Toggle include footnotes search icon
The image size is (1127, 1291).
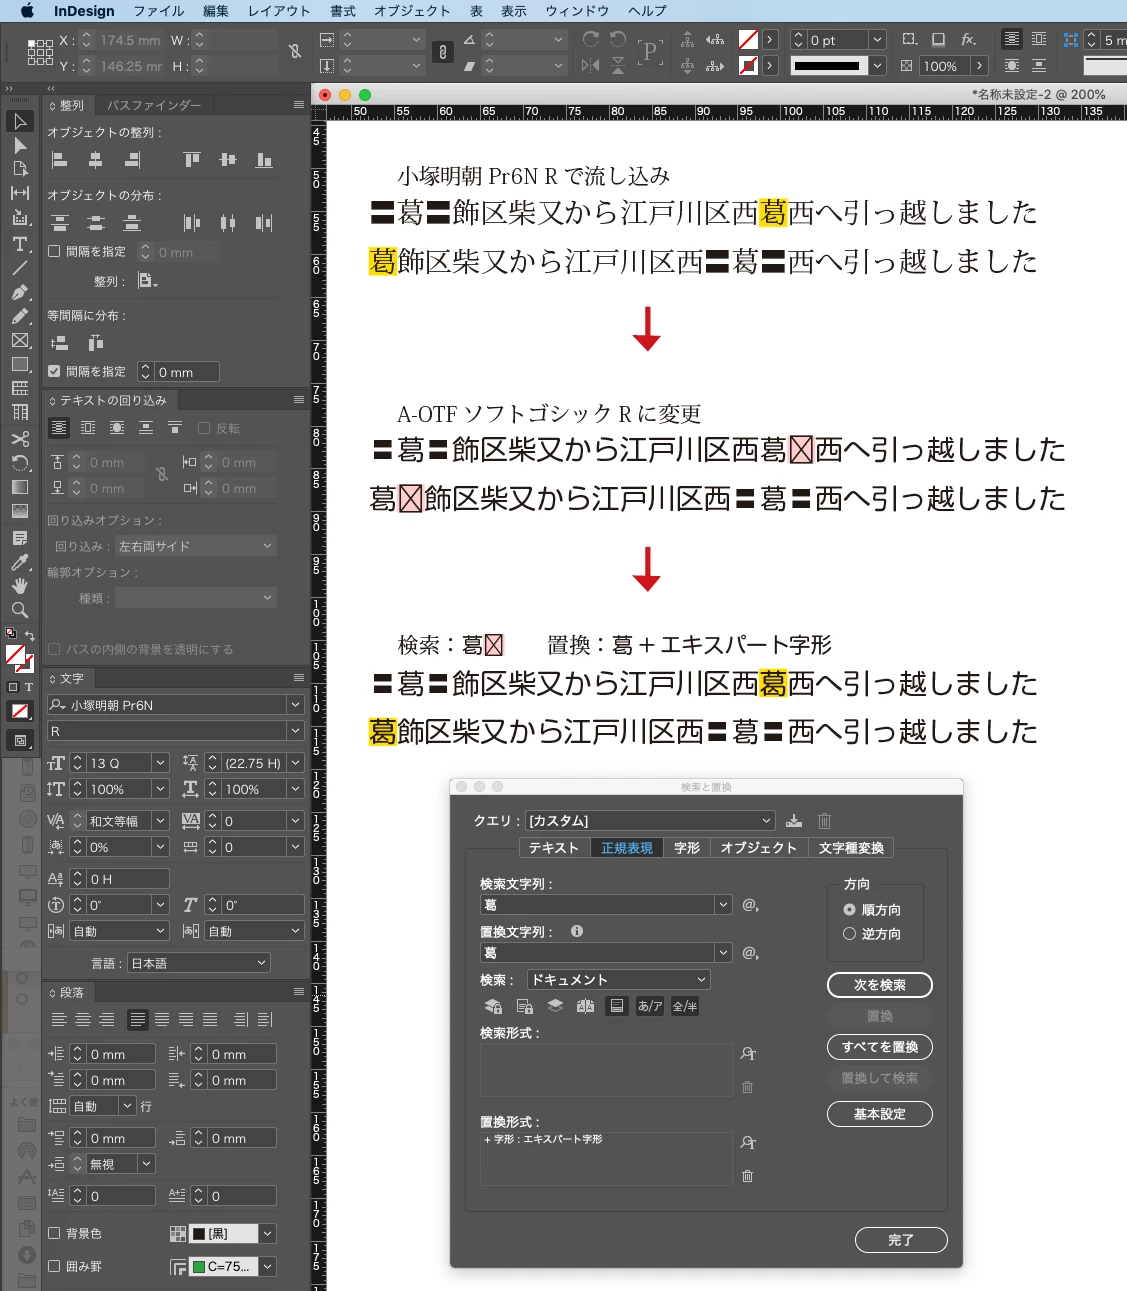pos(617,1006)
